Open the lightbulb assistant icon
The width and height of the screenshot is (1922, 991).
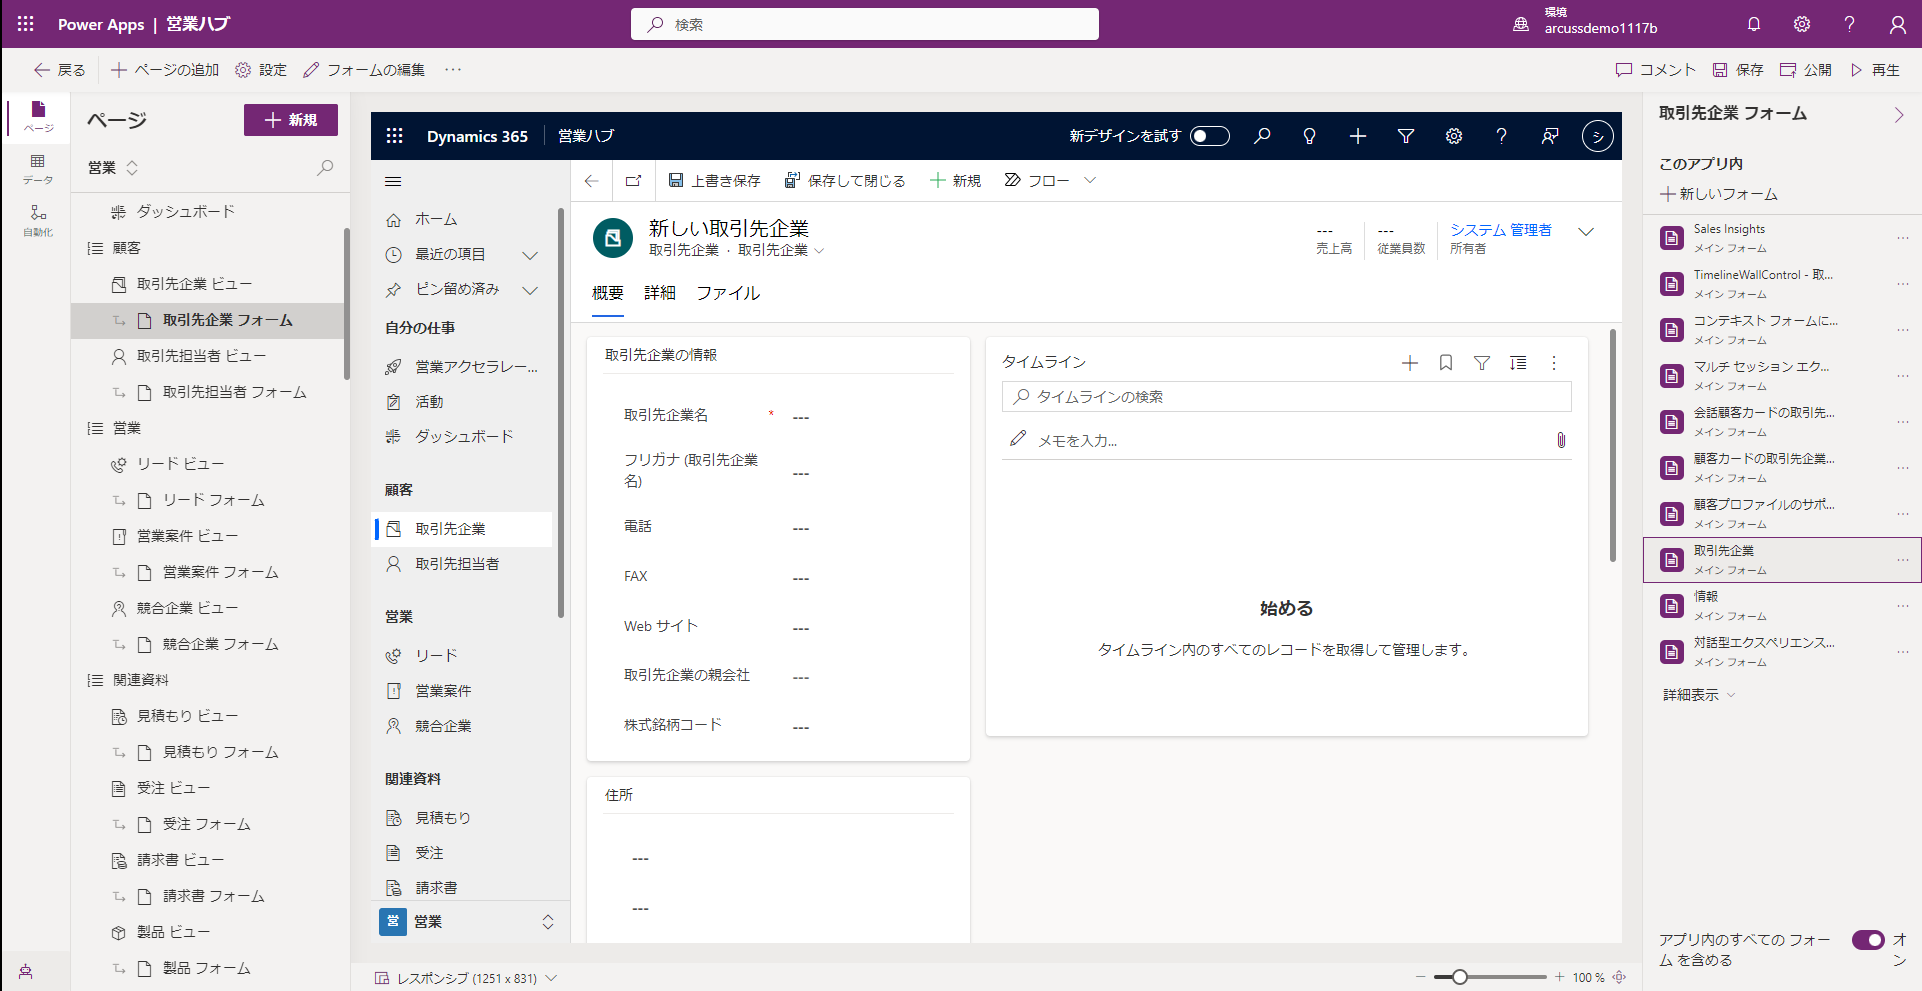1309,136
